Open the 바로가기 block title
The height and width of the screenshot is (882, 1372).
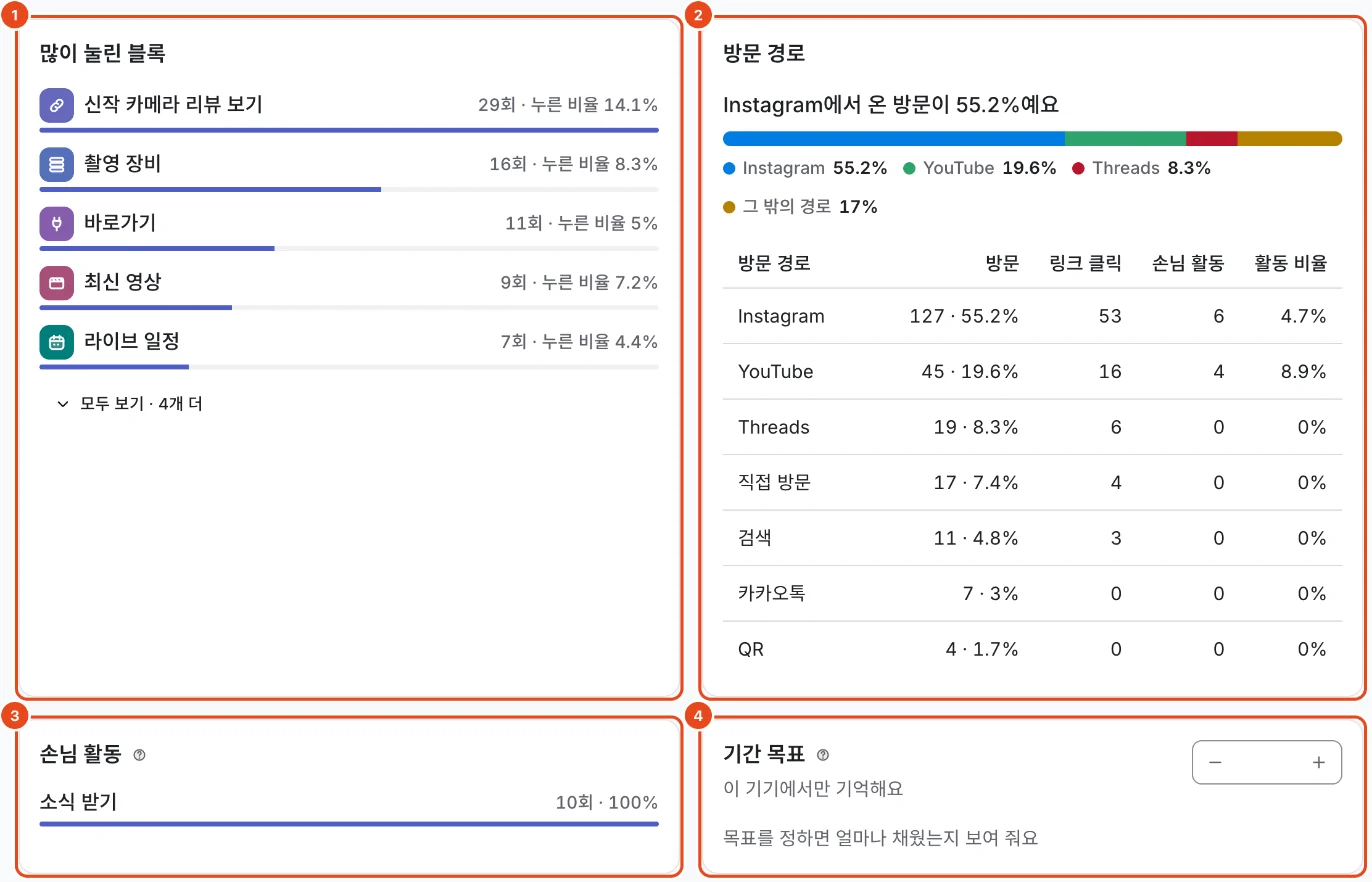pos(120,223)
